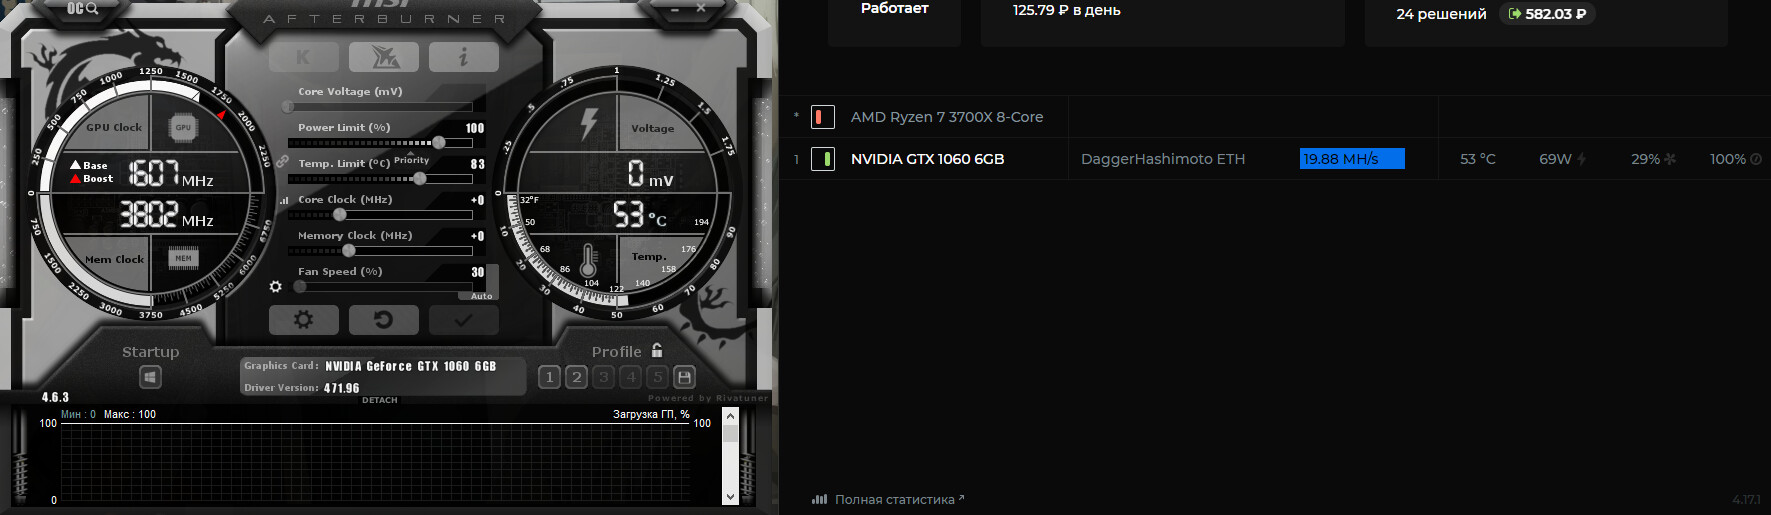Viewport: 1771px width, 515px height.
Task: Click the 69W power icon
Action: pyautogui.click(x=1581, y=159)
